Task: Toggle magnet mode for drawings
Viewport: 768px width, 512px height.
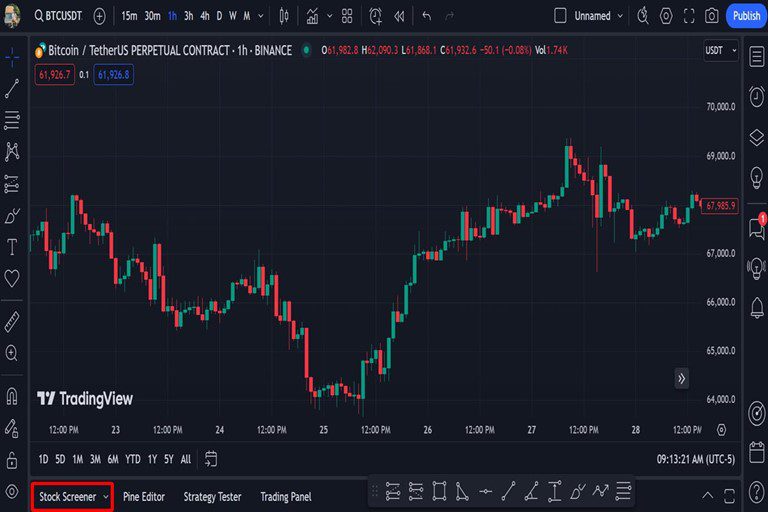Action: click(x=12, y=396)
